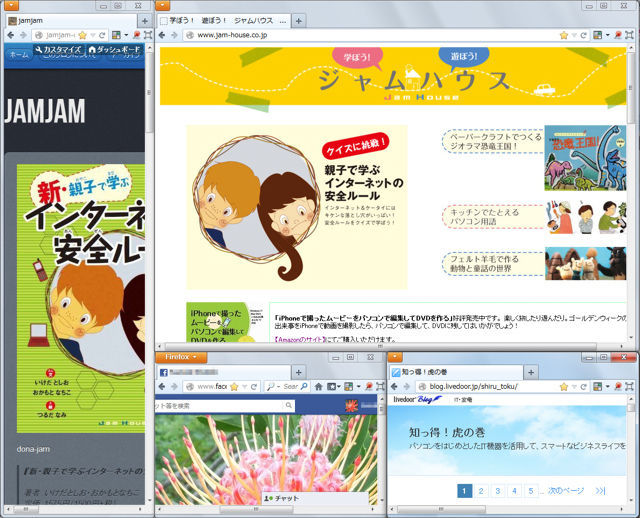Expand panel icon dropdown arrow in livedoor window
The image size is (640, 518).
607,386
